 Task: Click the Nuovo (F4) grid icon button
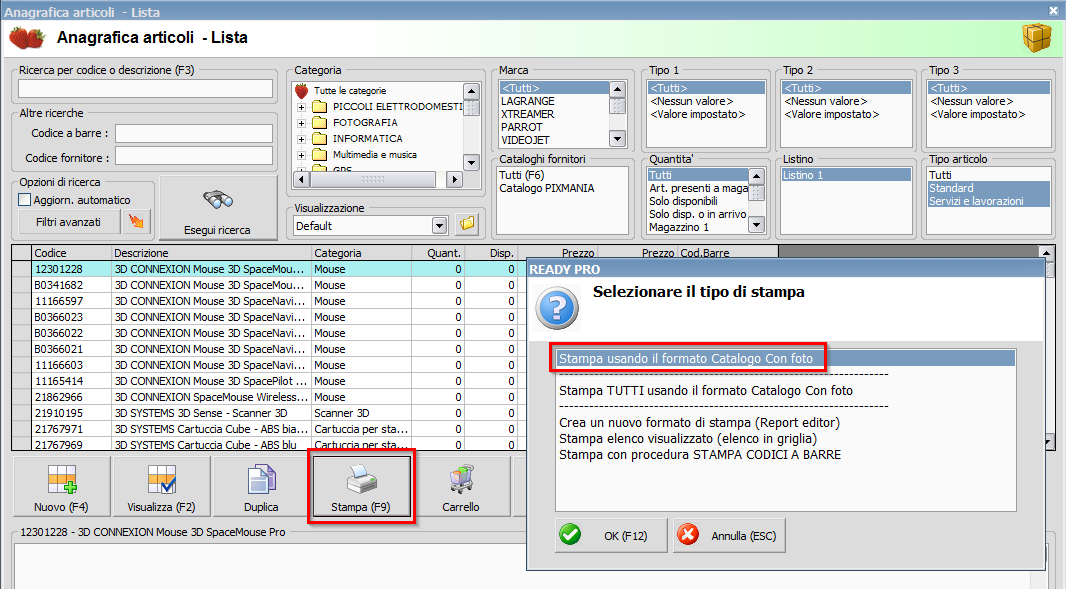(61, 487)
